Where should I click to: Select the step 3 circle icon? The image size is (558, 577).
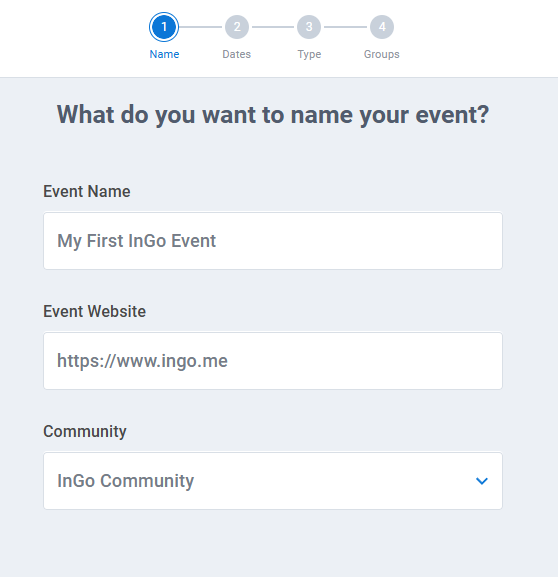pos(309,27)
